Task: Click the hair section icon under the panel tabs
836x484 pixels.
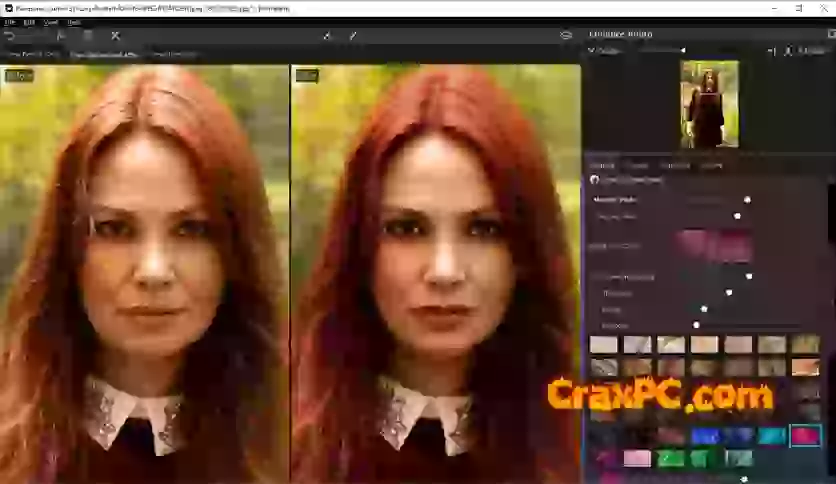Action: 594,180
